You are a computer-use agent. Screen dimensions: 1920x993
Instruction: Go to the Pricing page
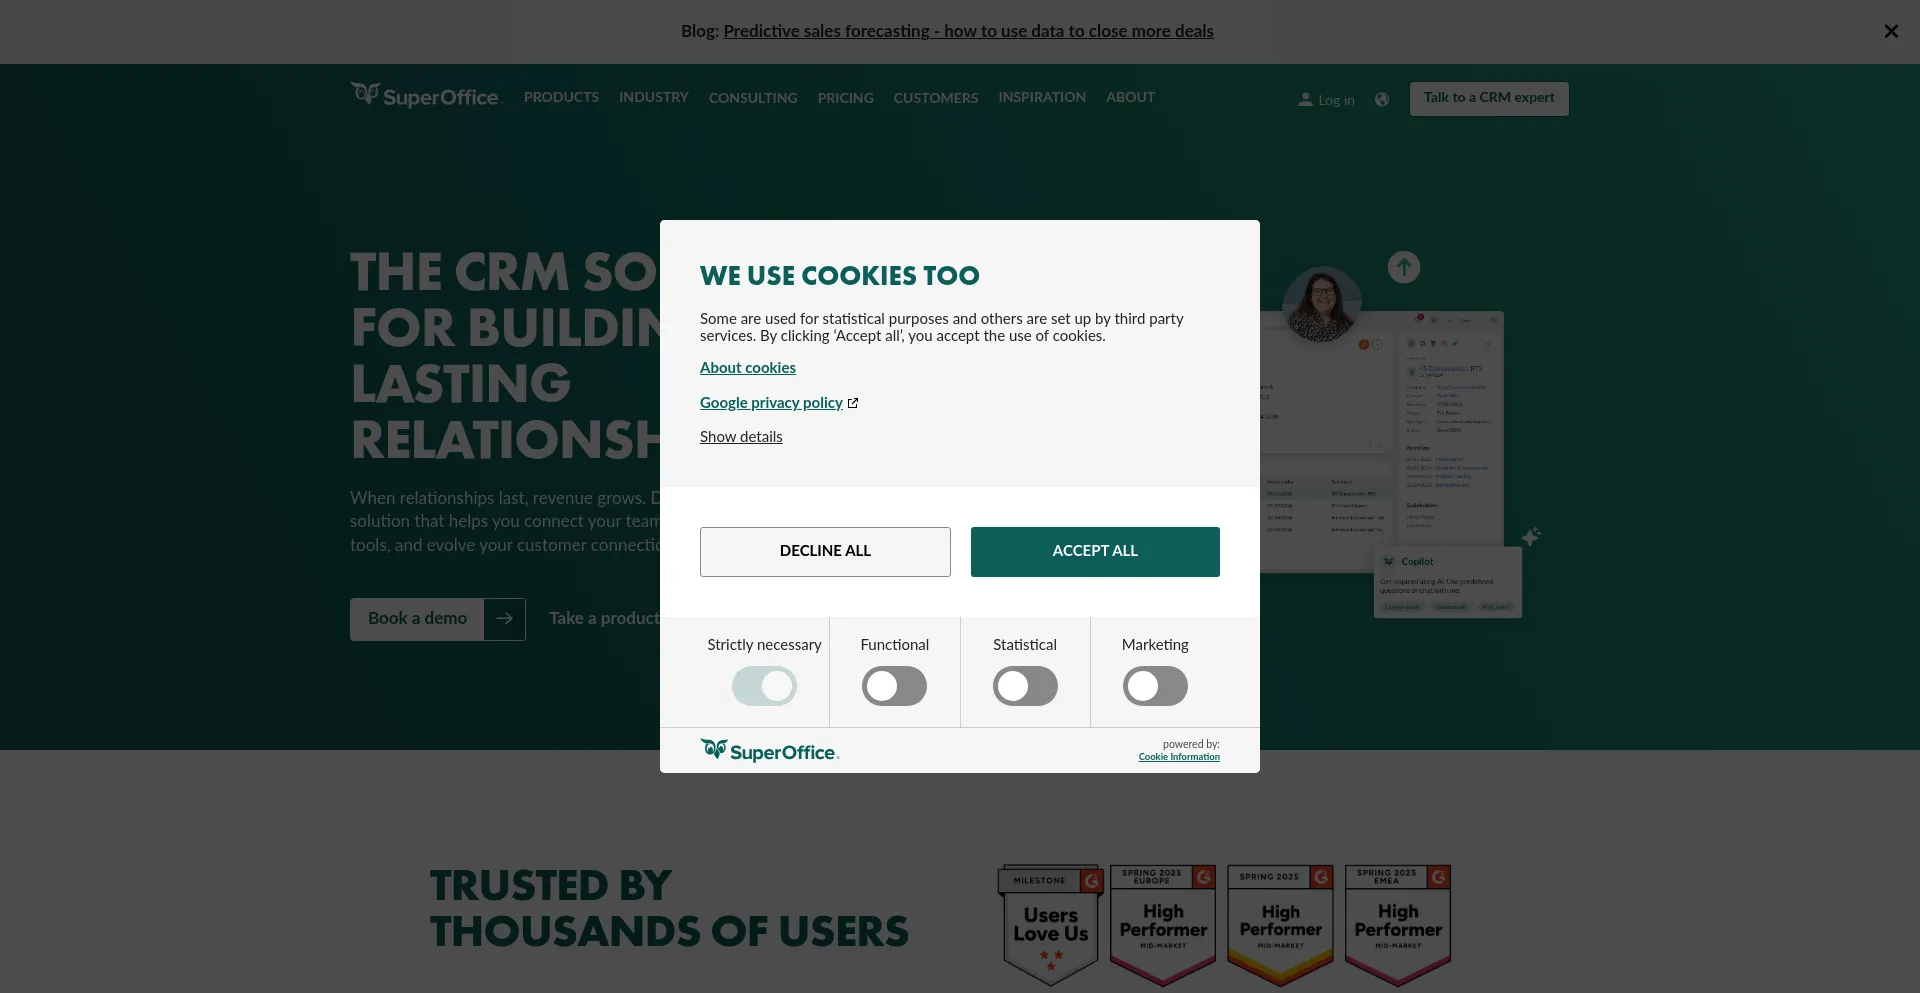(845, 98)
